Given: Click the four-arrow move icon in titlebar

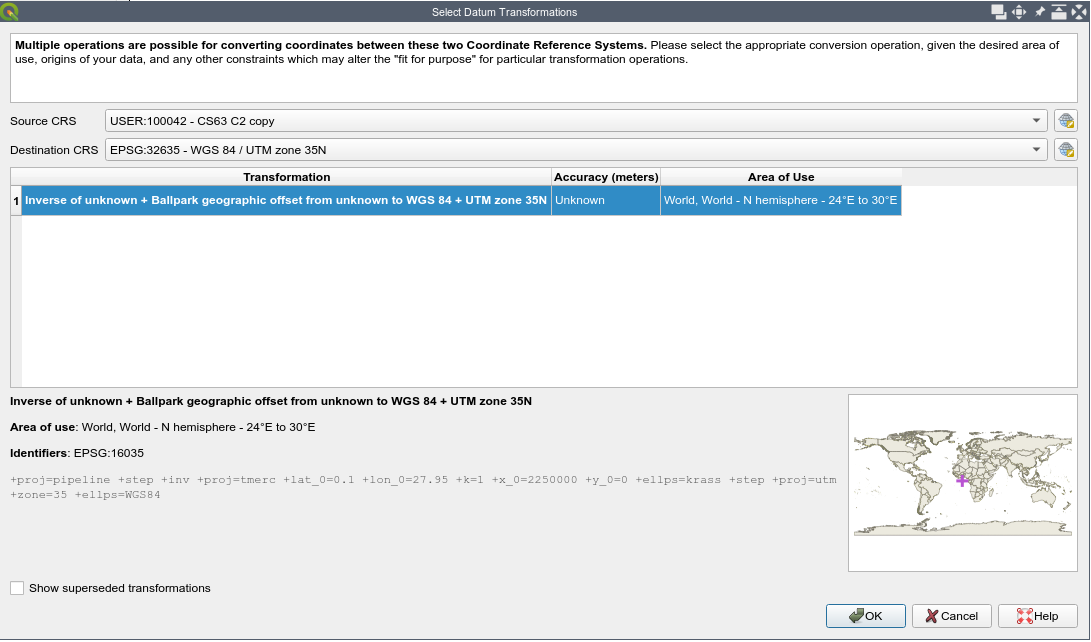Looking at the screenshot, I should 1019,11.
